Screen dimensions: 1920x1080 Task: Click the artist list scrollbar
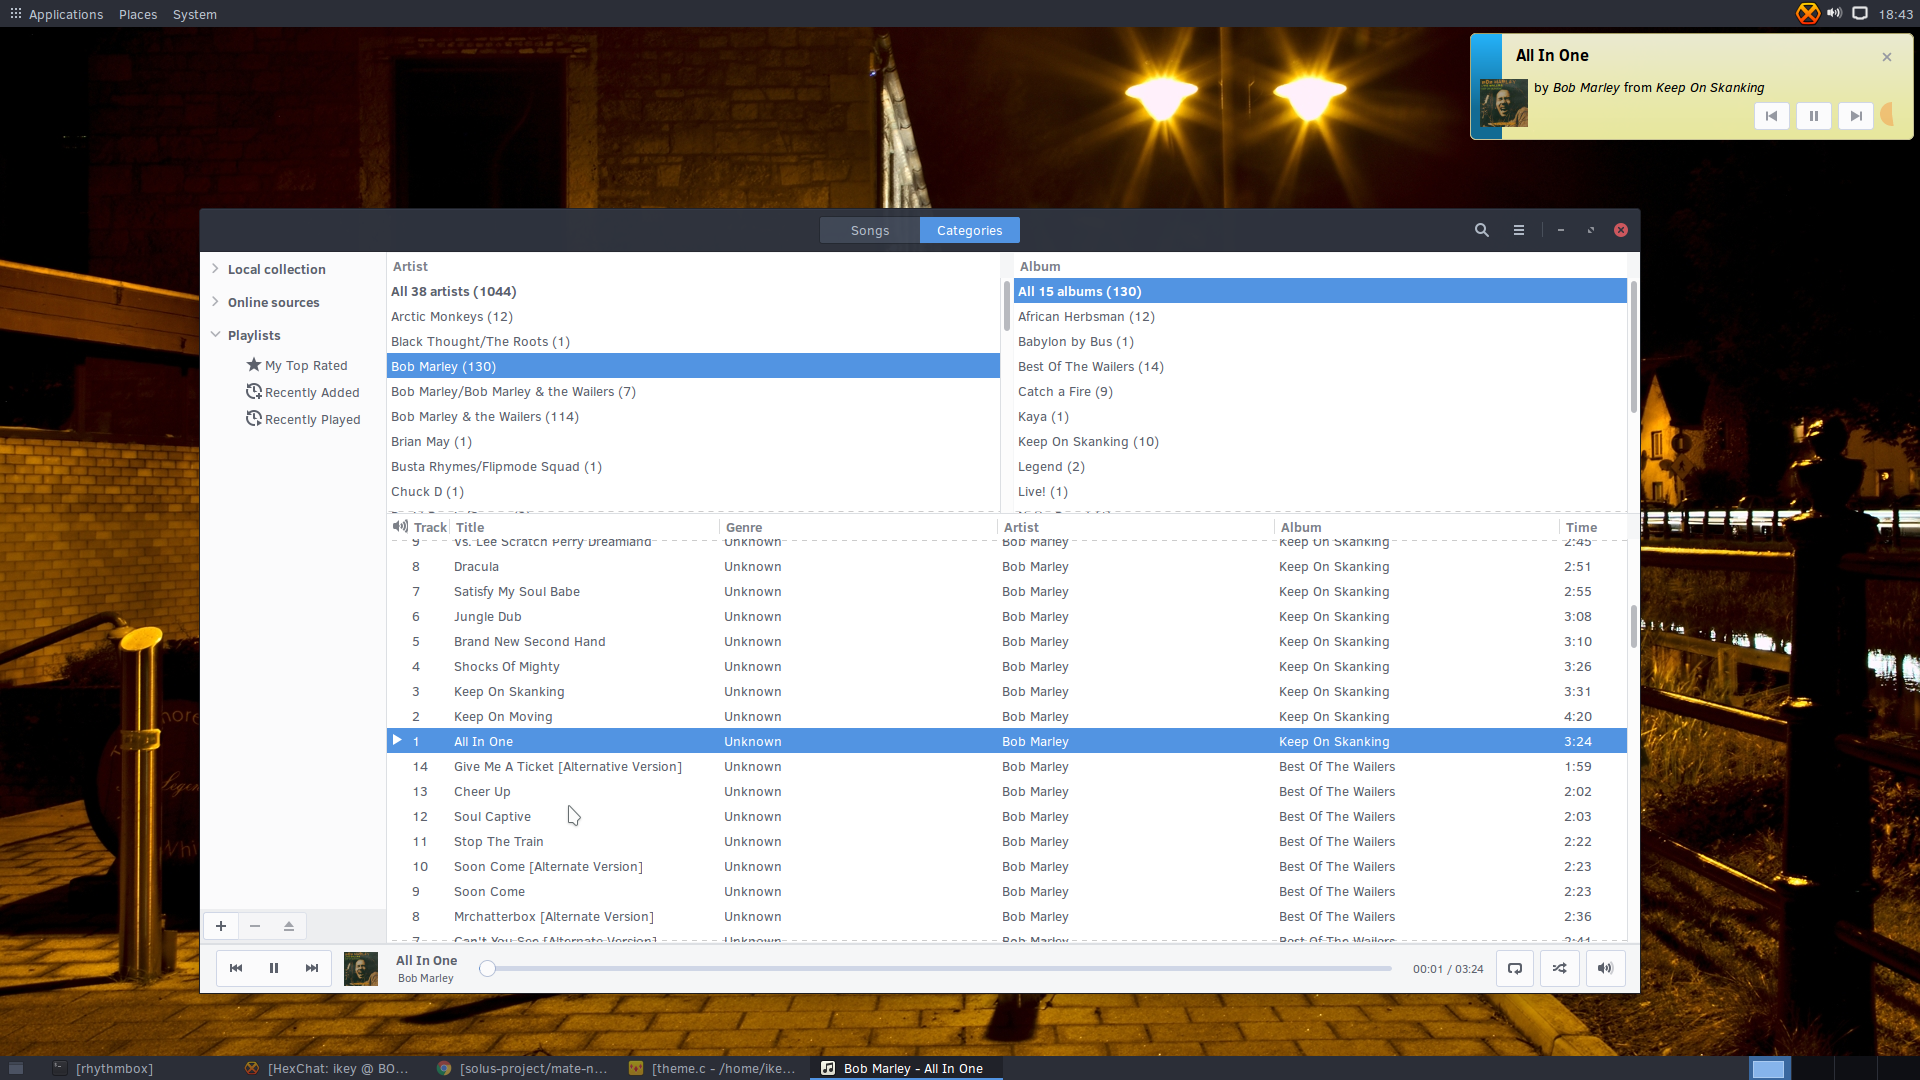pos(1006,306)
